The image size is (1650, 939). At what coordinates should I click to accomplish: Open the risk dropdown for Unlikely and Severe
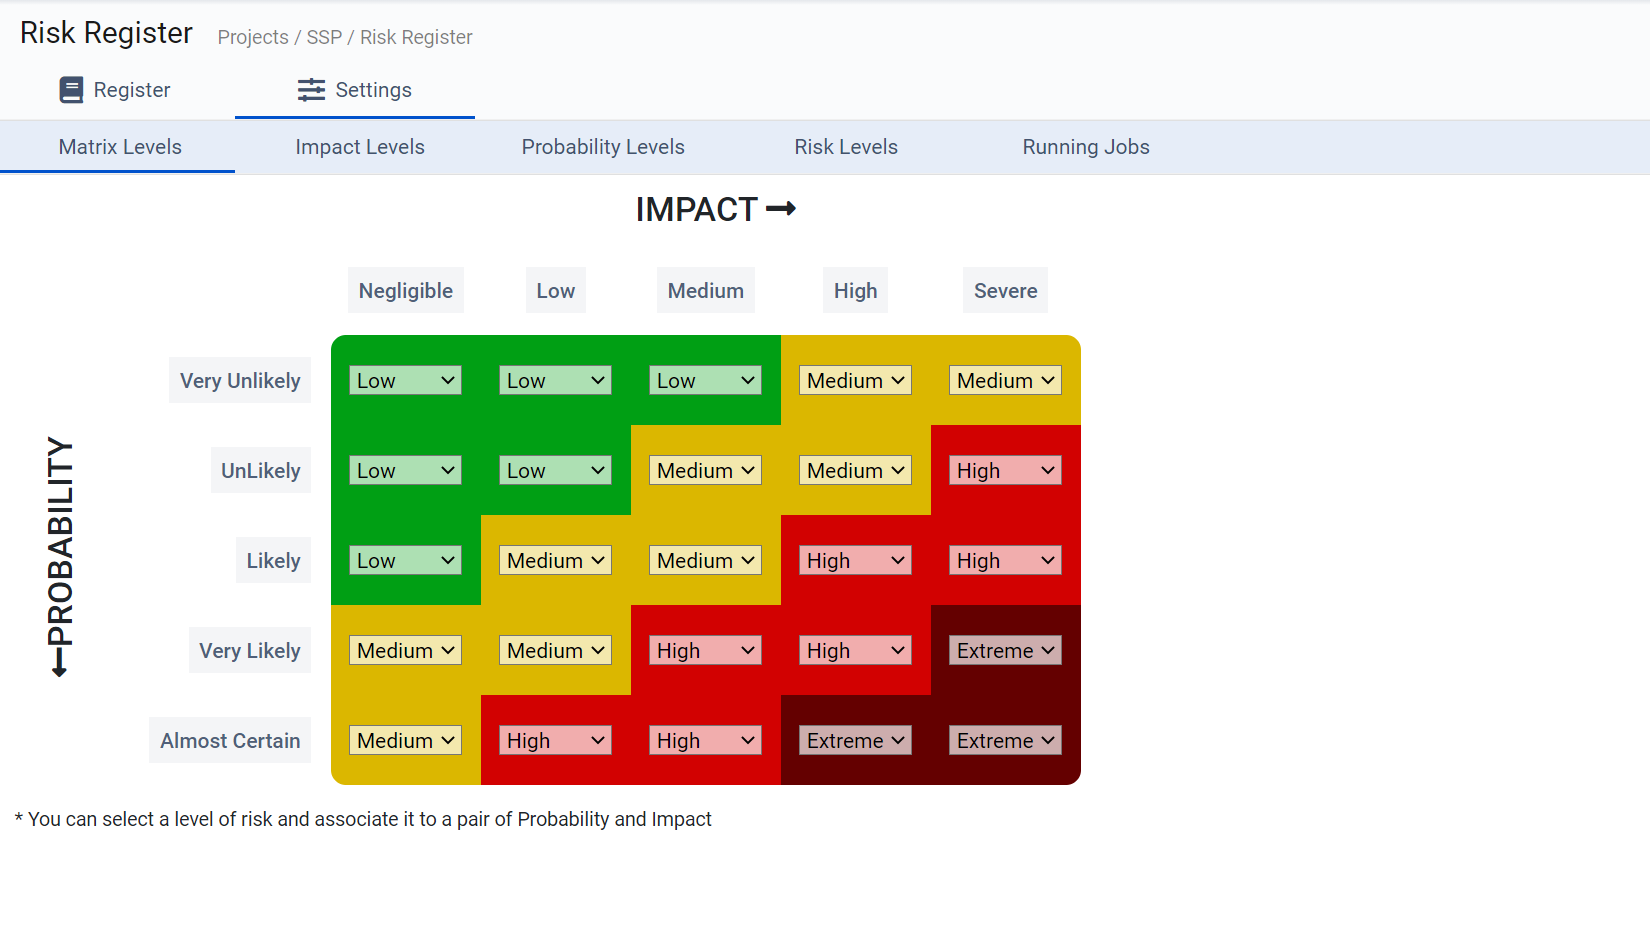pyautogui.click(x=1005, y=470)
